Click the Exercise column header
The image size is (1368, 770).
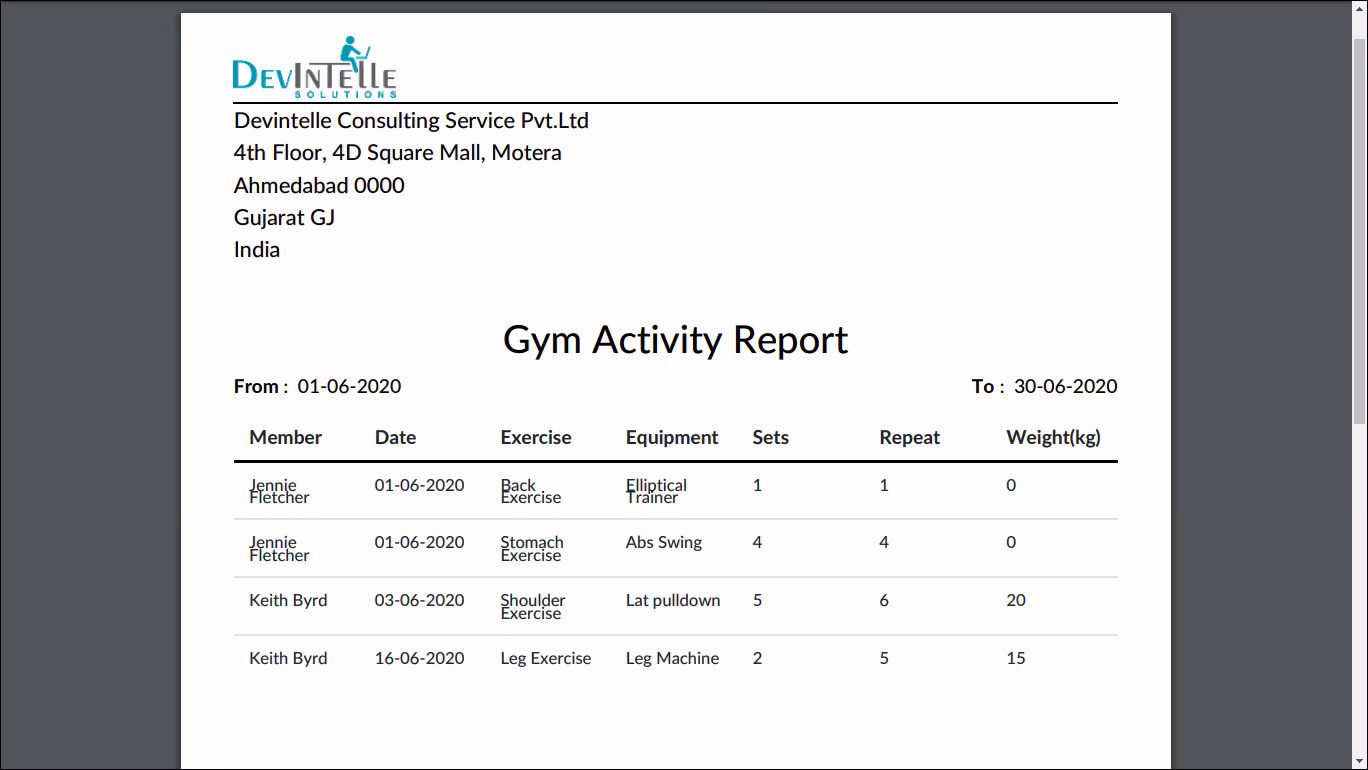pos(536,437)
